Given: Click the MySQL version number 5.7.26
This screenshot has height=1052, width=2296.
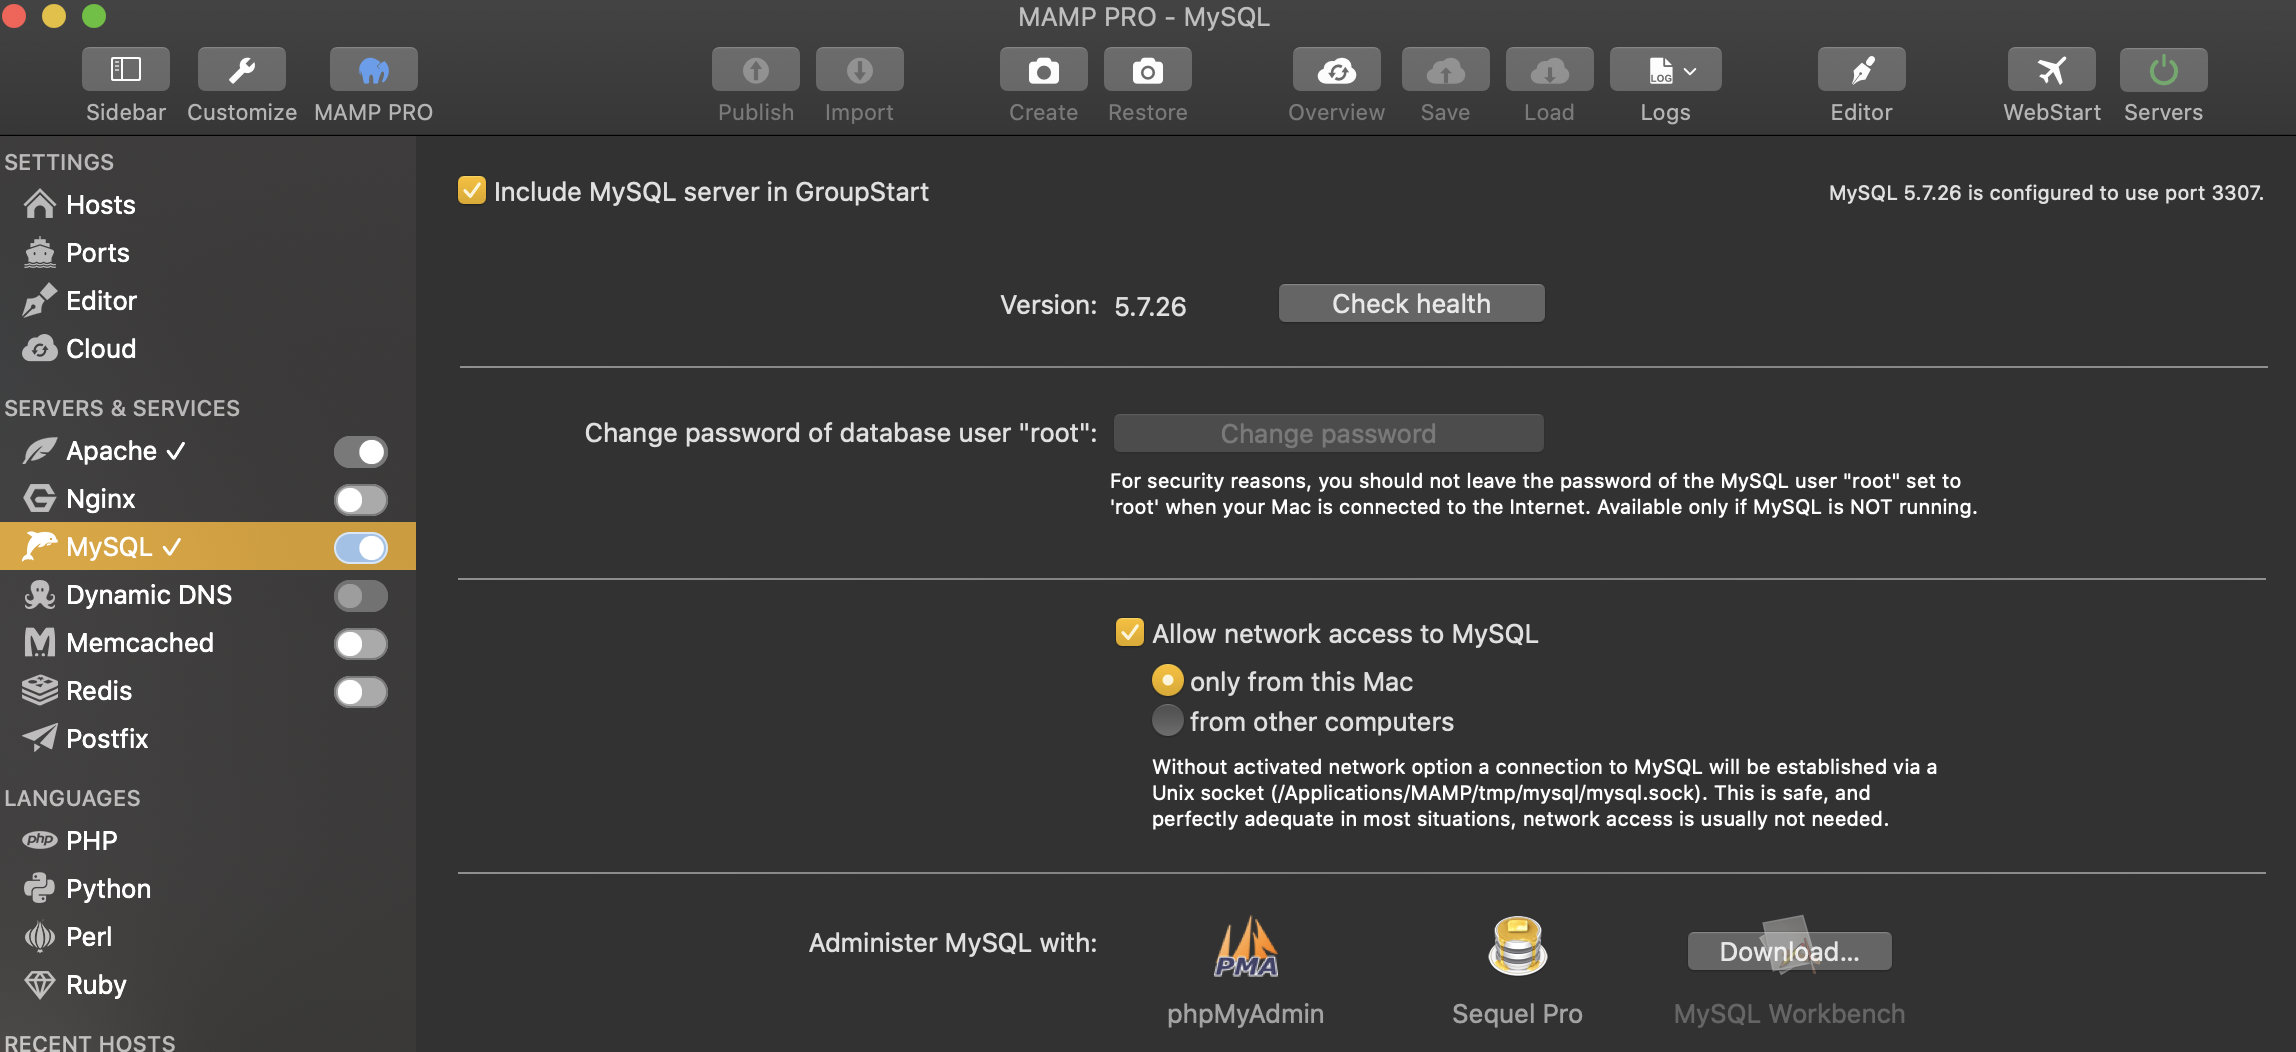Looking at the screenshot, I should click(x=1150, y=306).
